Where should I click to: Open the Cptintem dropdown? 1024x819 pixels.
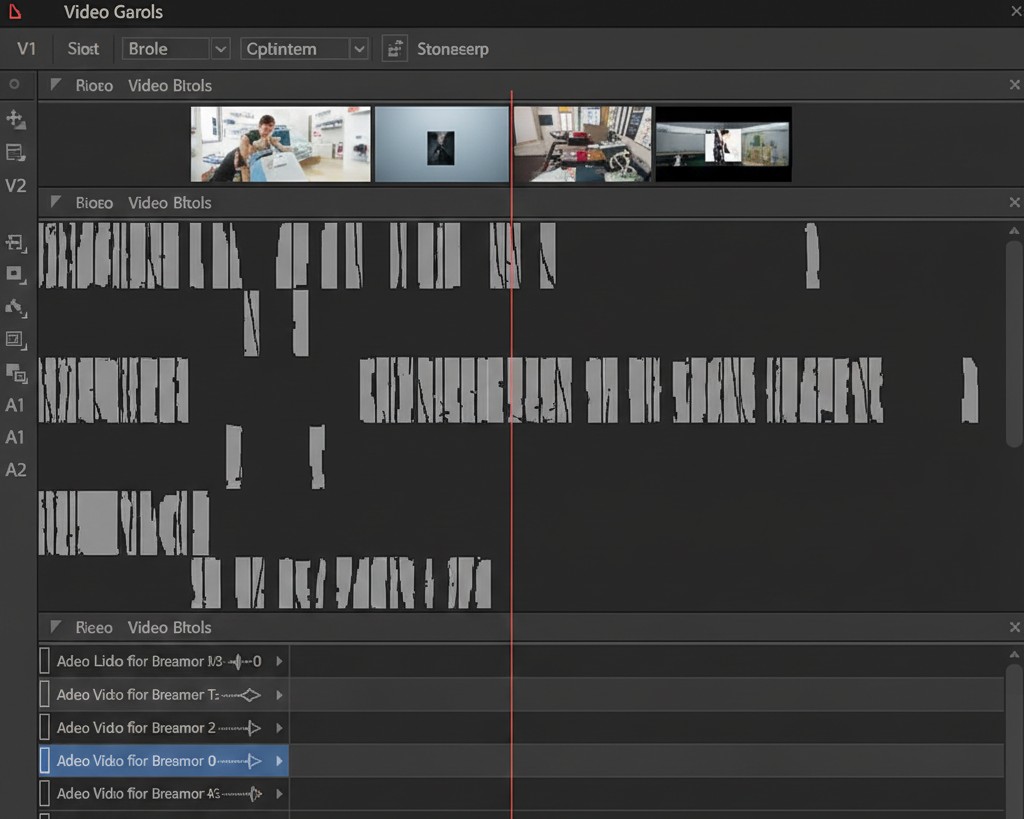pyautogui.click(x=359, y=49)
